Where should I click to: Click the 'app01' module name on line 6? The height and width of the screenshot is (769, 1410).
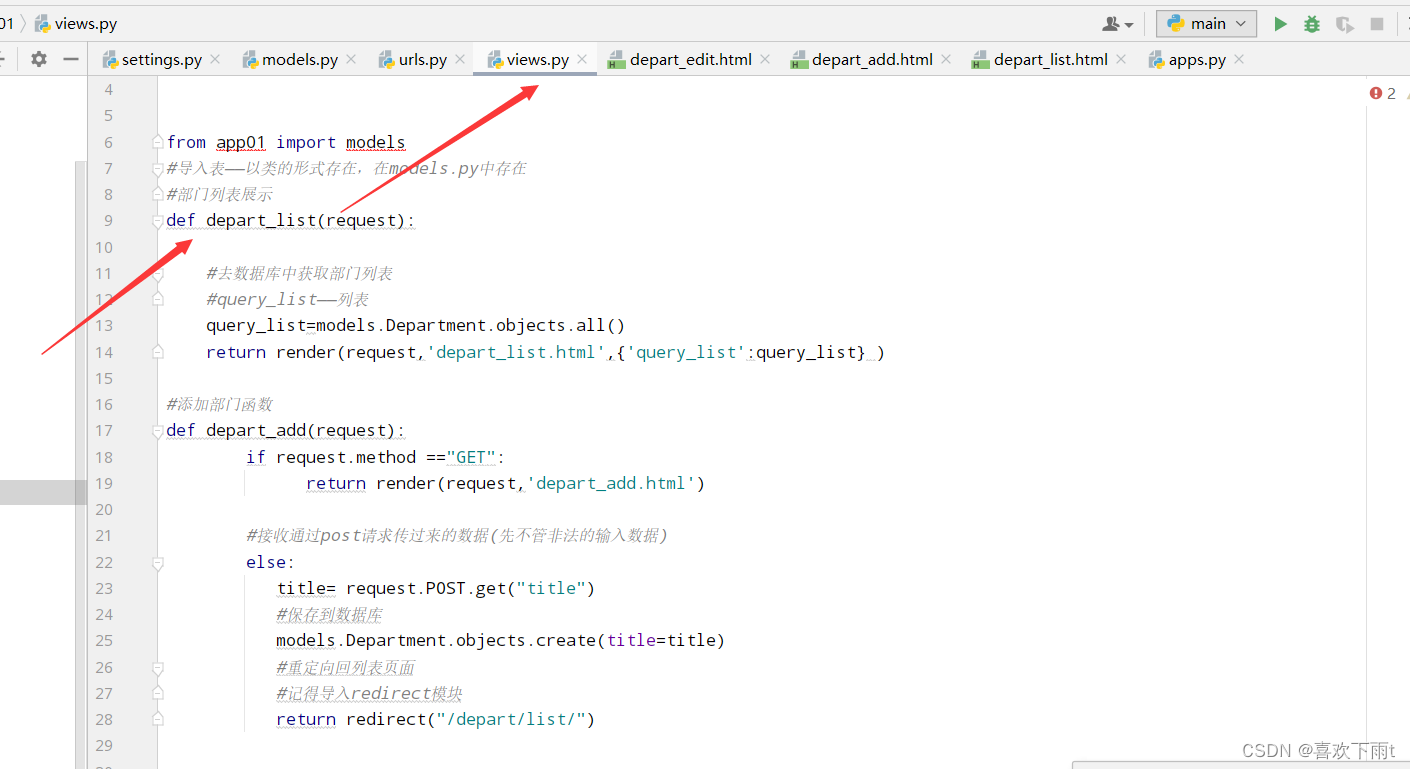pos(241,142)
